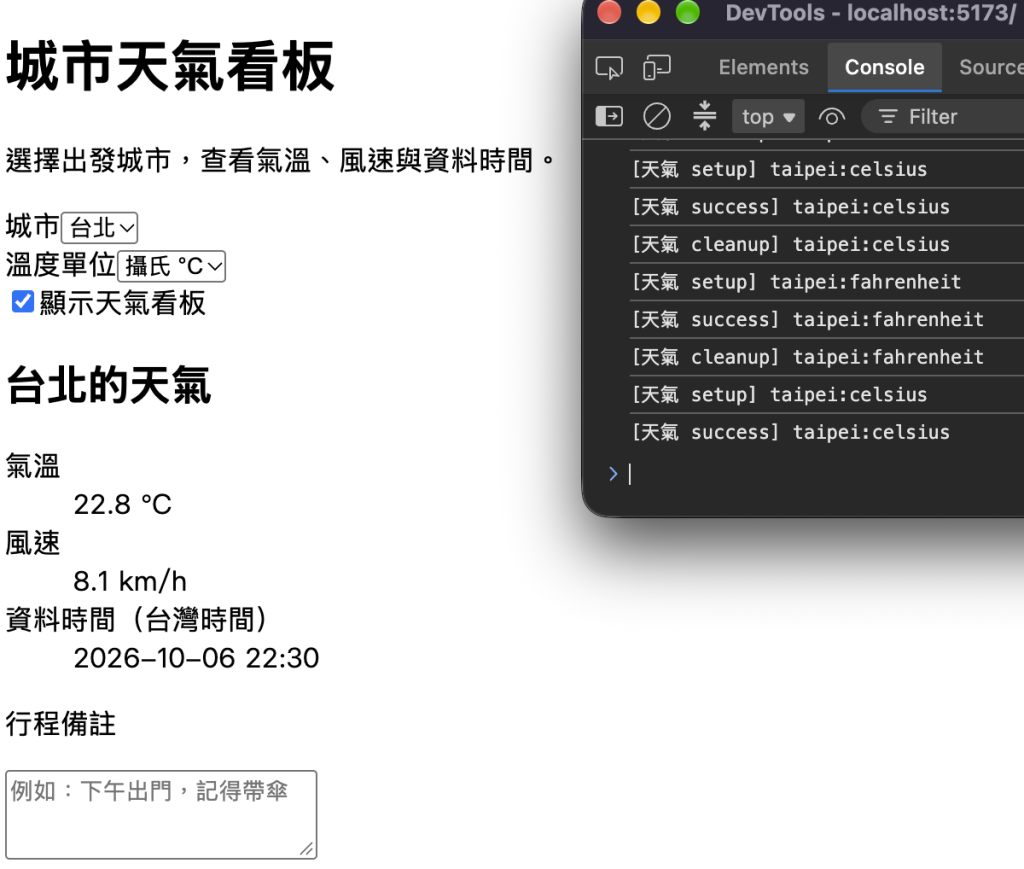This screenshot has height=869, width=1024.
Task: Click the 台北的天氣 heading
Action: [x=108, y=385]
